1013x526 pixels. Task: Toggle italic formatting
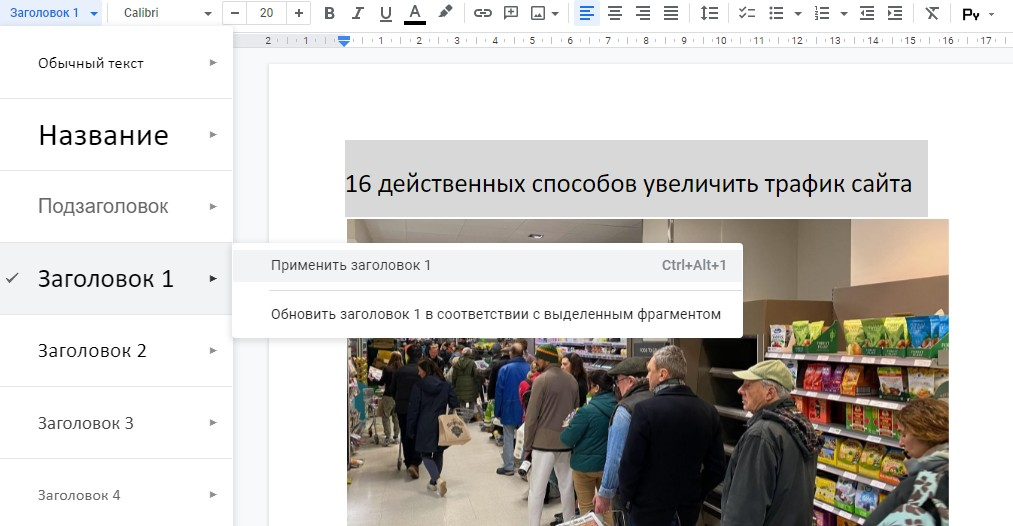pos(358,14)
